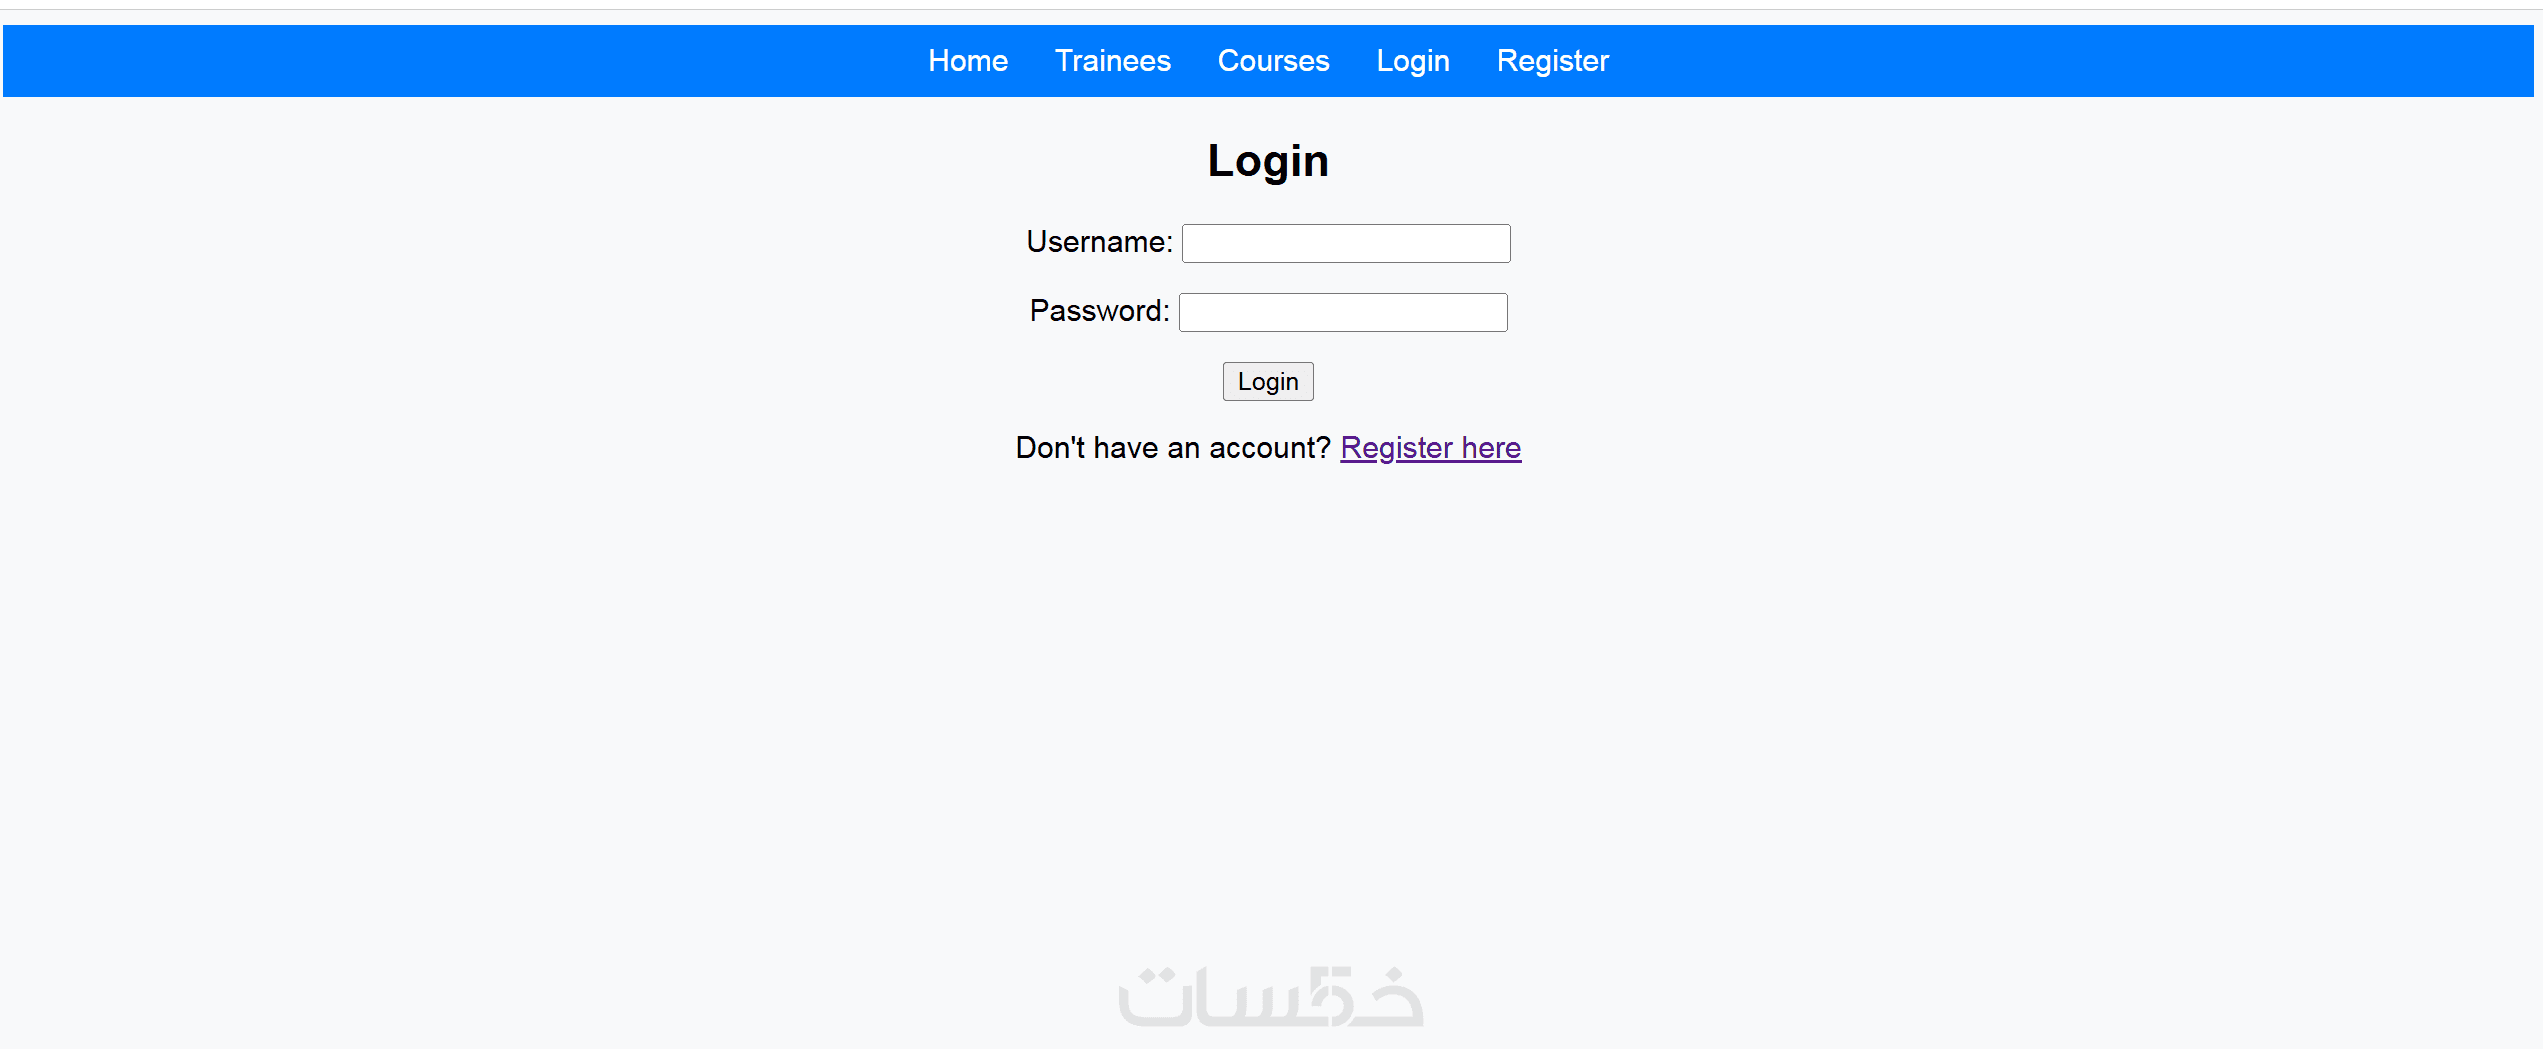Go to the Trainees section
The width and height of the screenshot is (2543, 1049).
[1112, 61]
